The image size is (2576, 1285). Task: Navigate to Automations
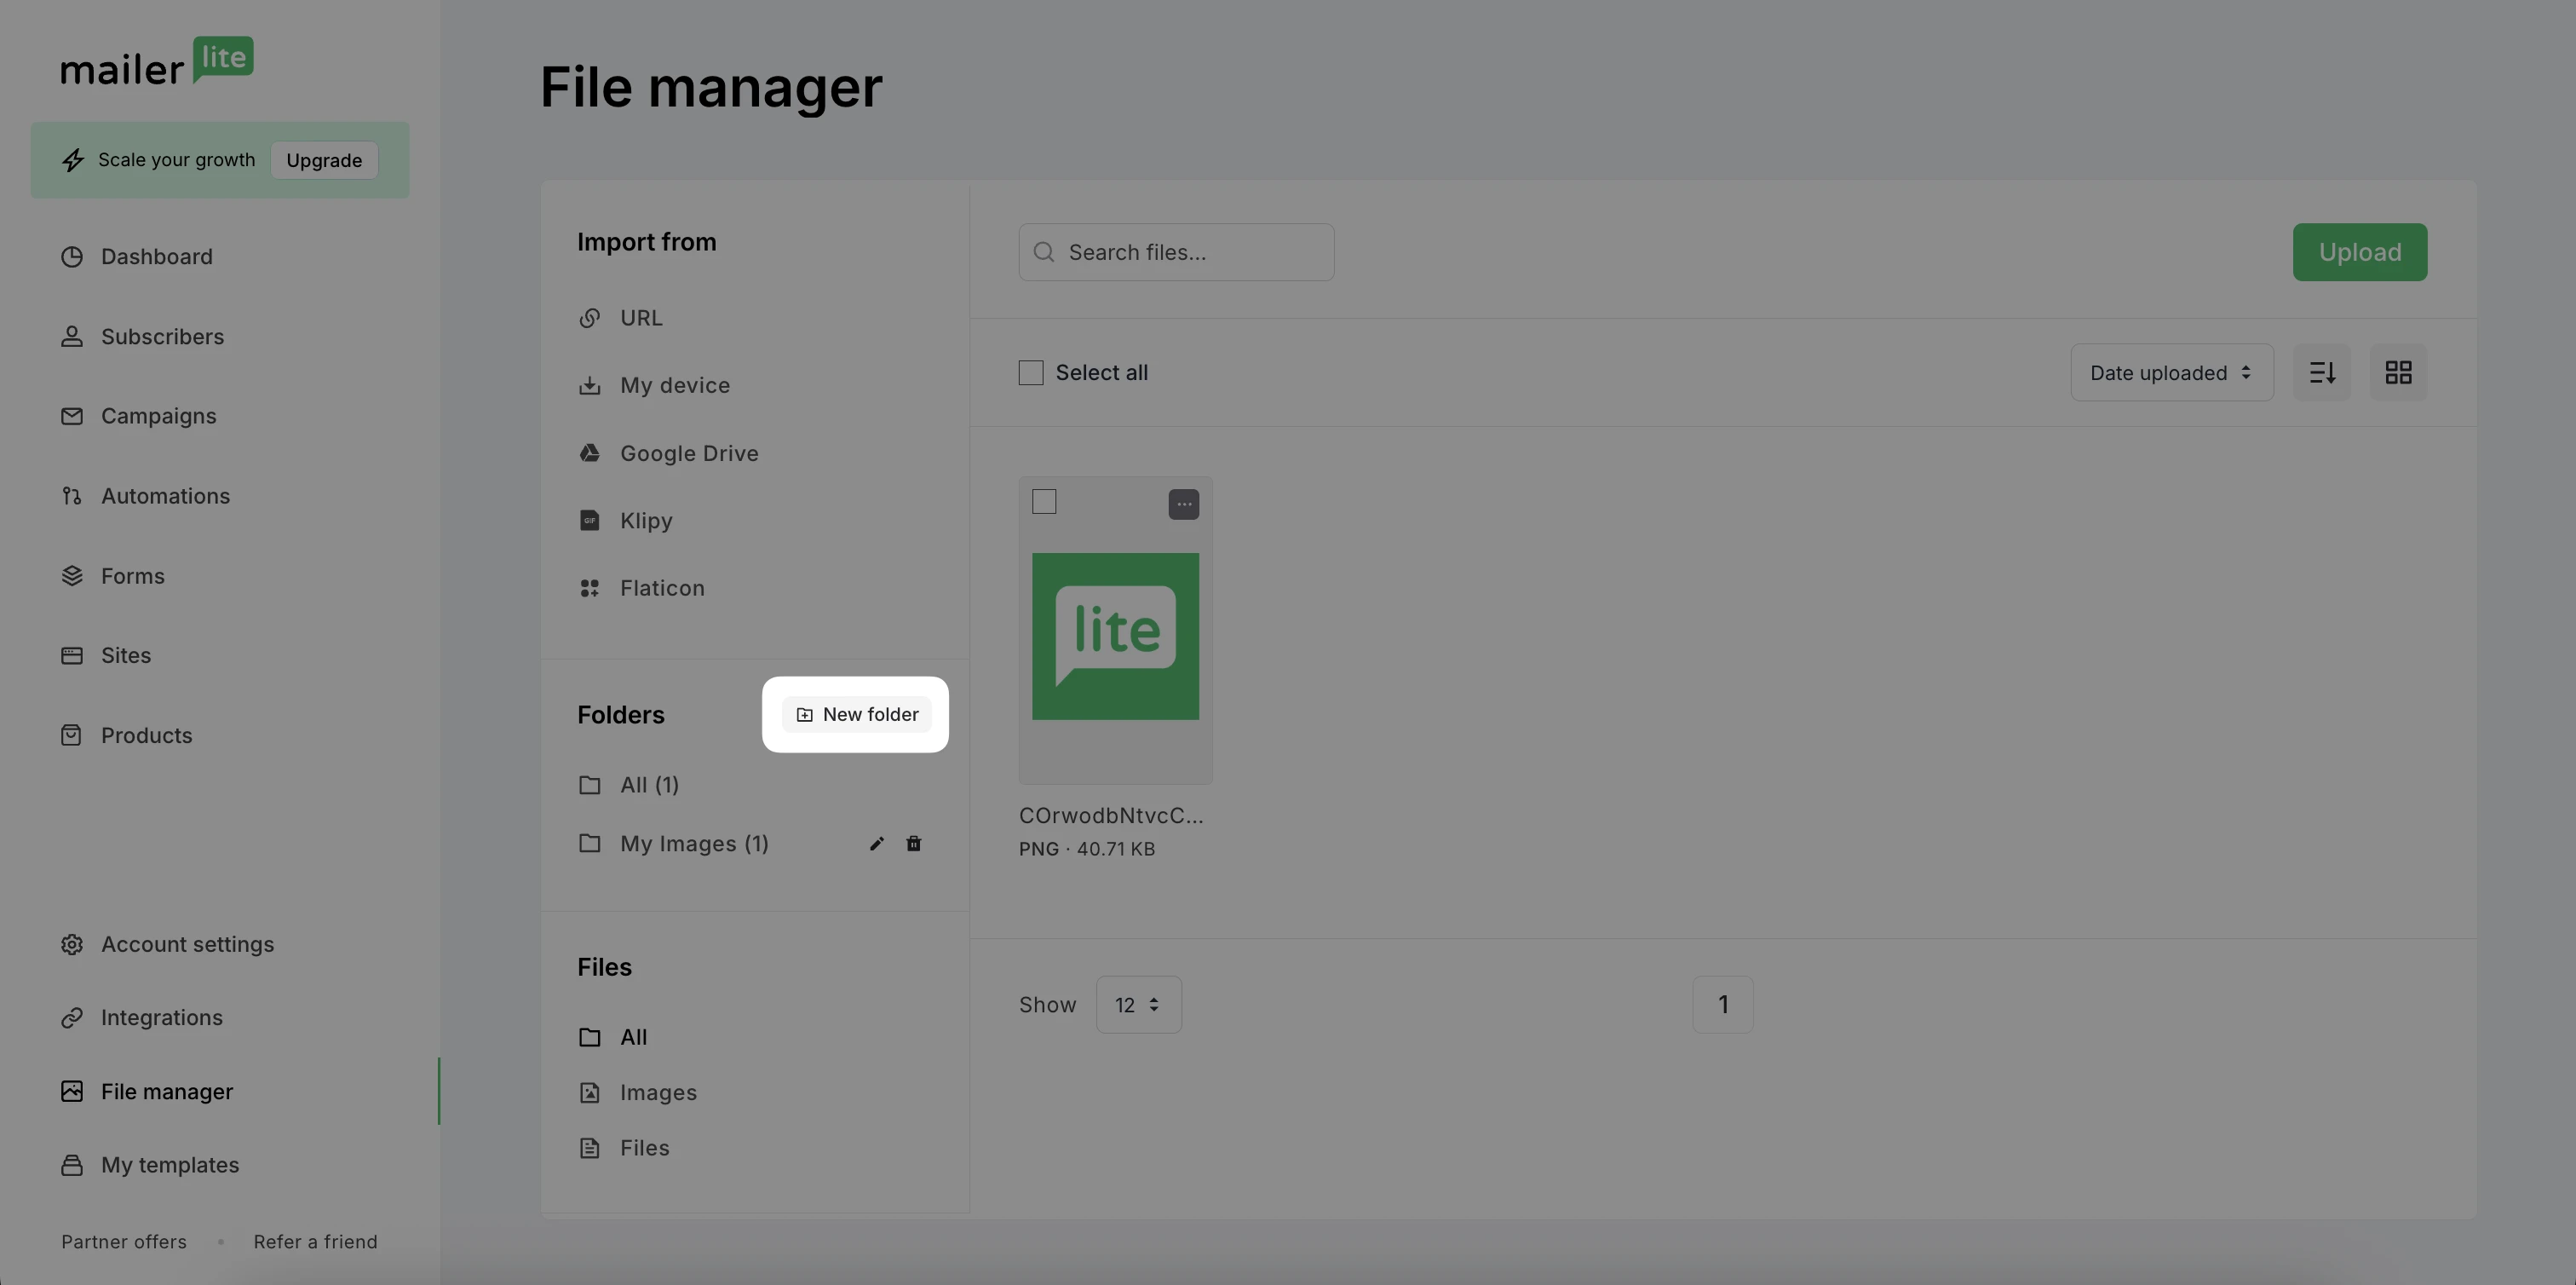point(166,496)
